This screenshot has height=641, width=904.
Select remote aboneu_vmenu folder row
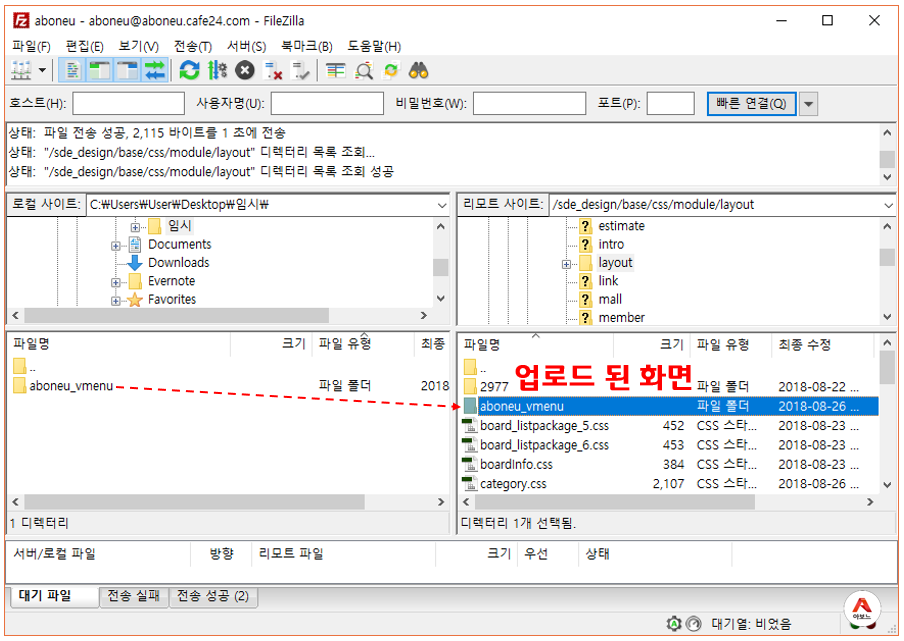669,406
